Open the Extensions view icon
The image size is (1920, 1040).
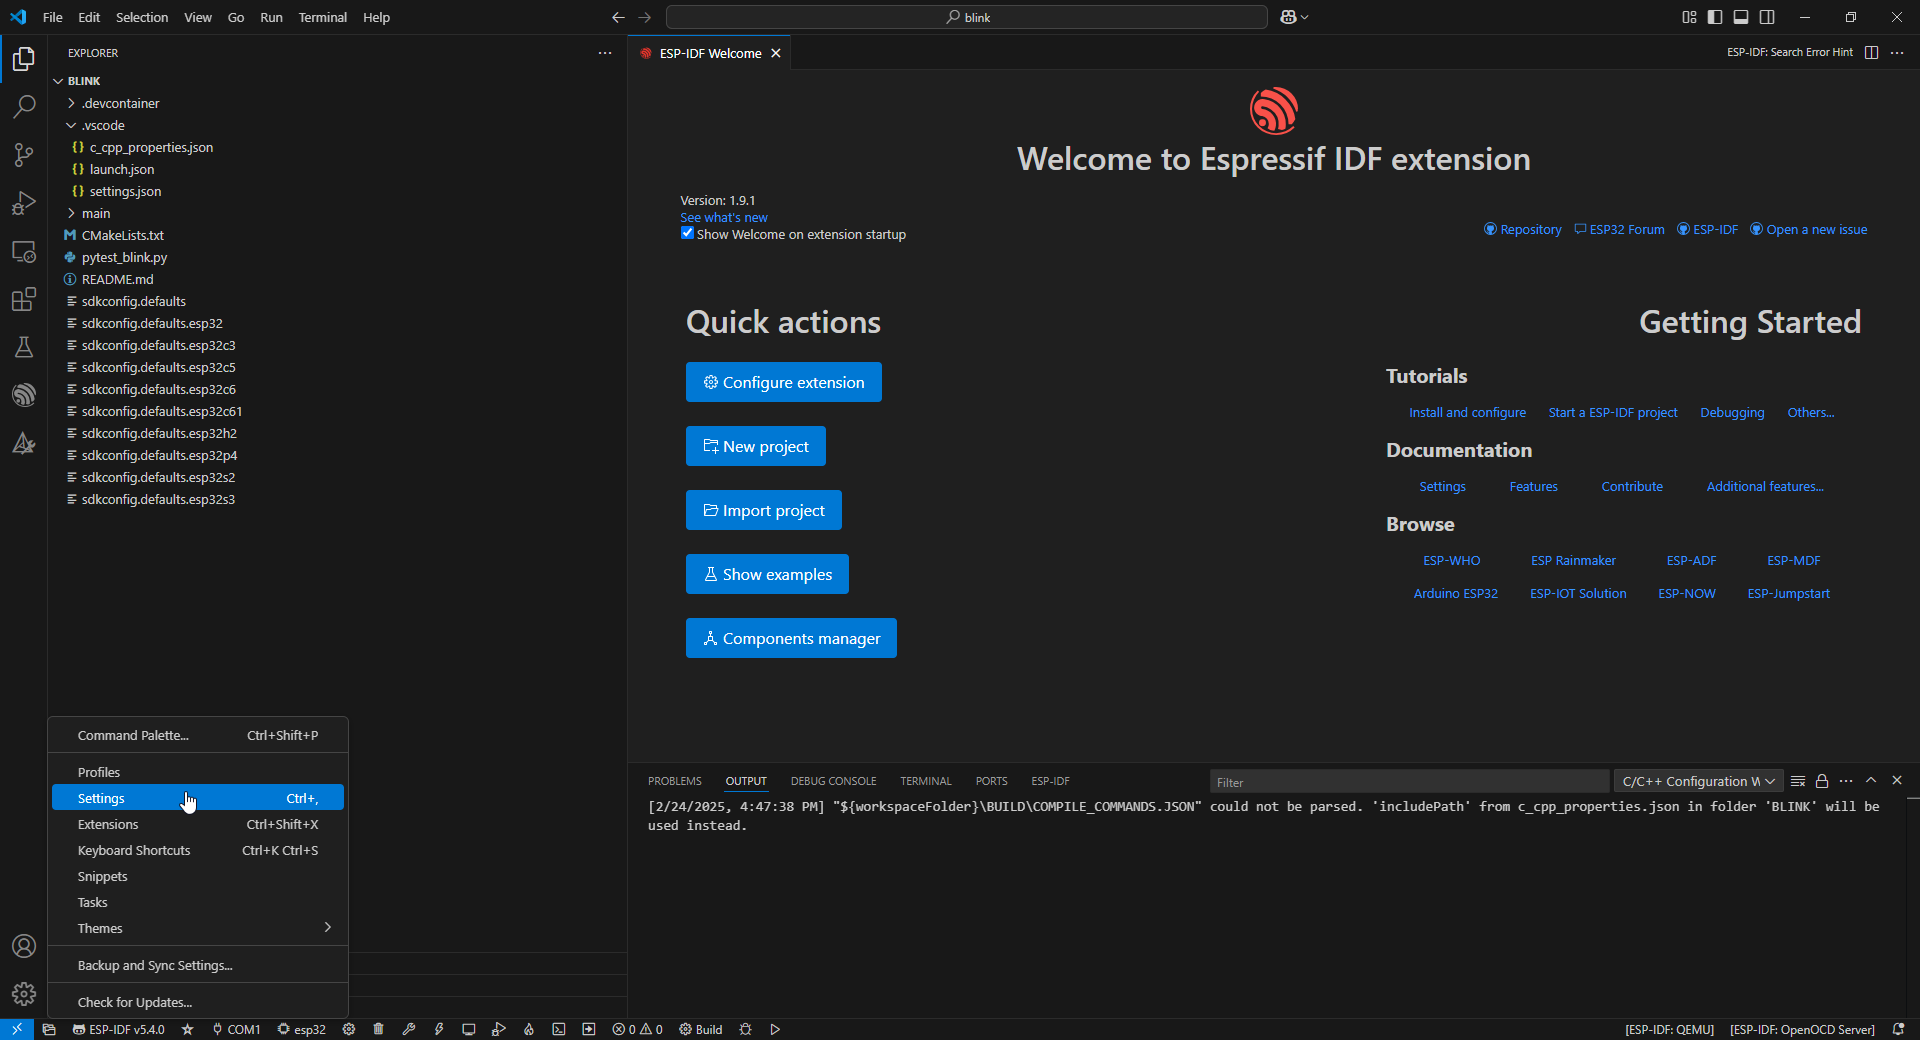[x=24, y=299]
